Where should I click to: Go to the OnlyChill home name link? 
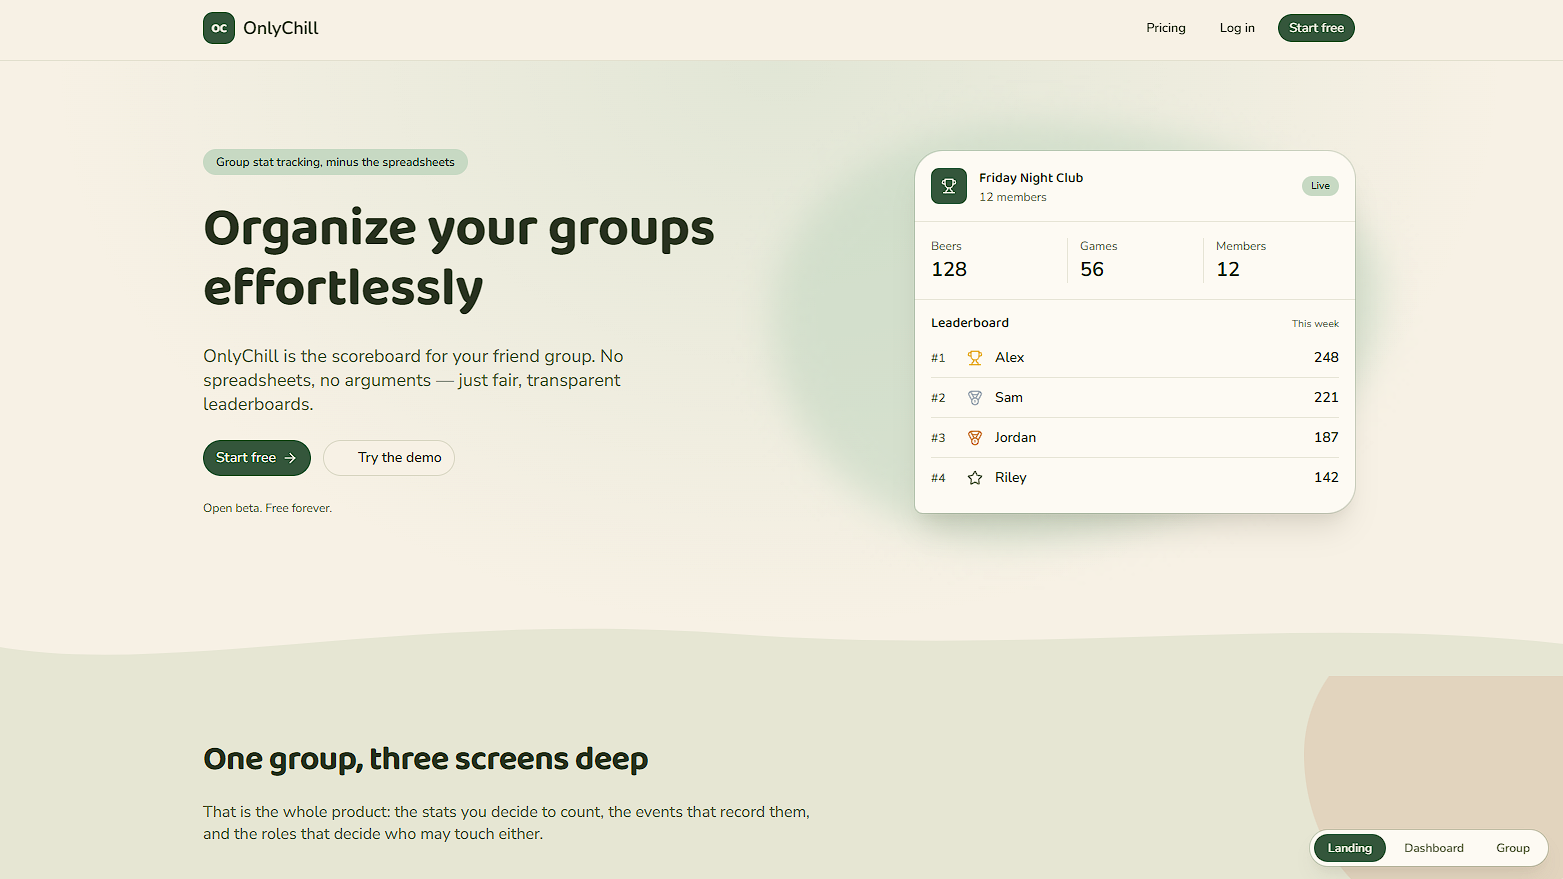(x=281, y=28)
